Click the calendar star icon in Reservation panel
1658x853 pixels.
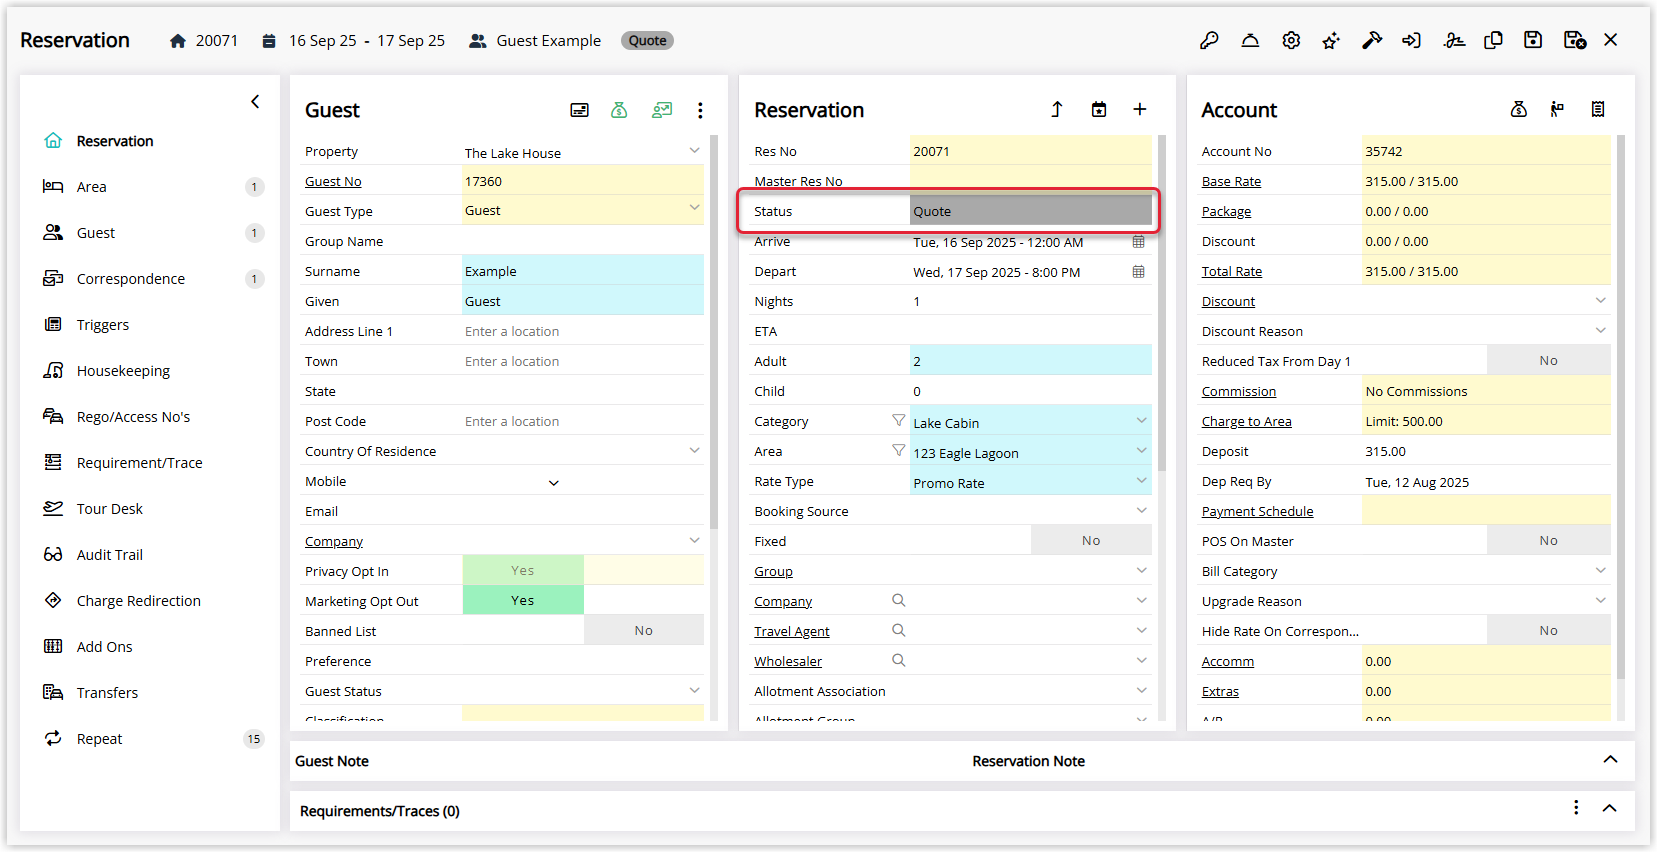click(x=1099, y=109)
